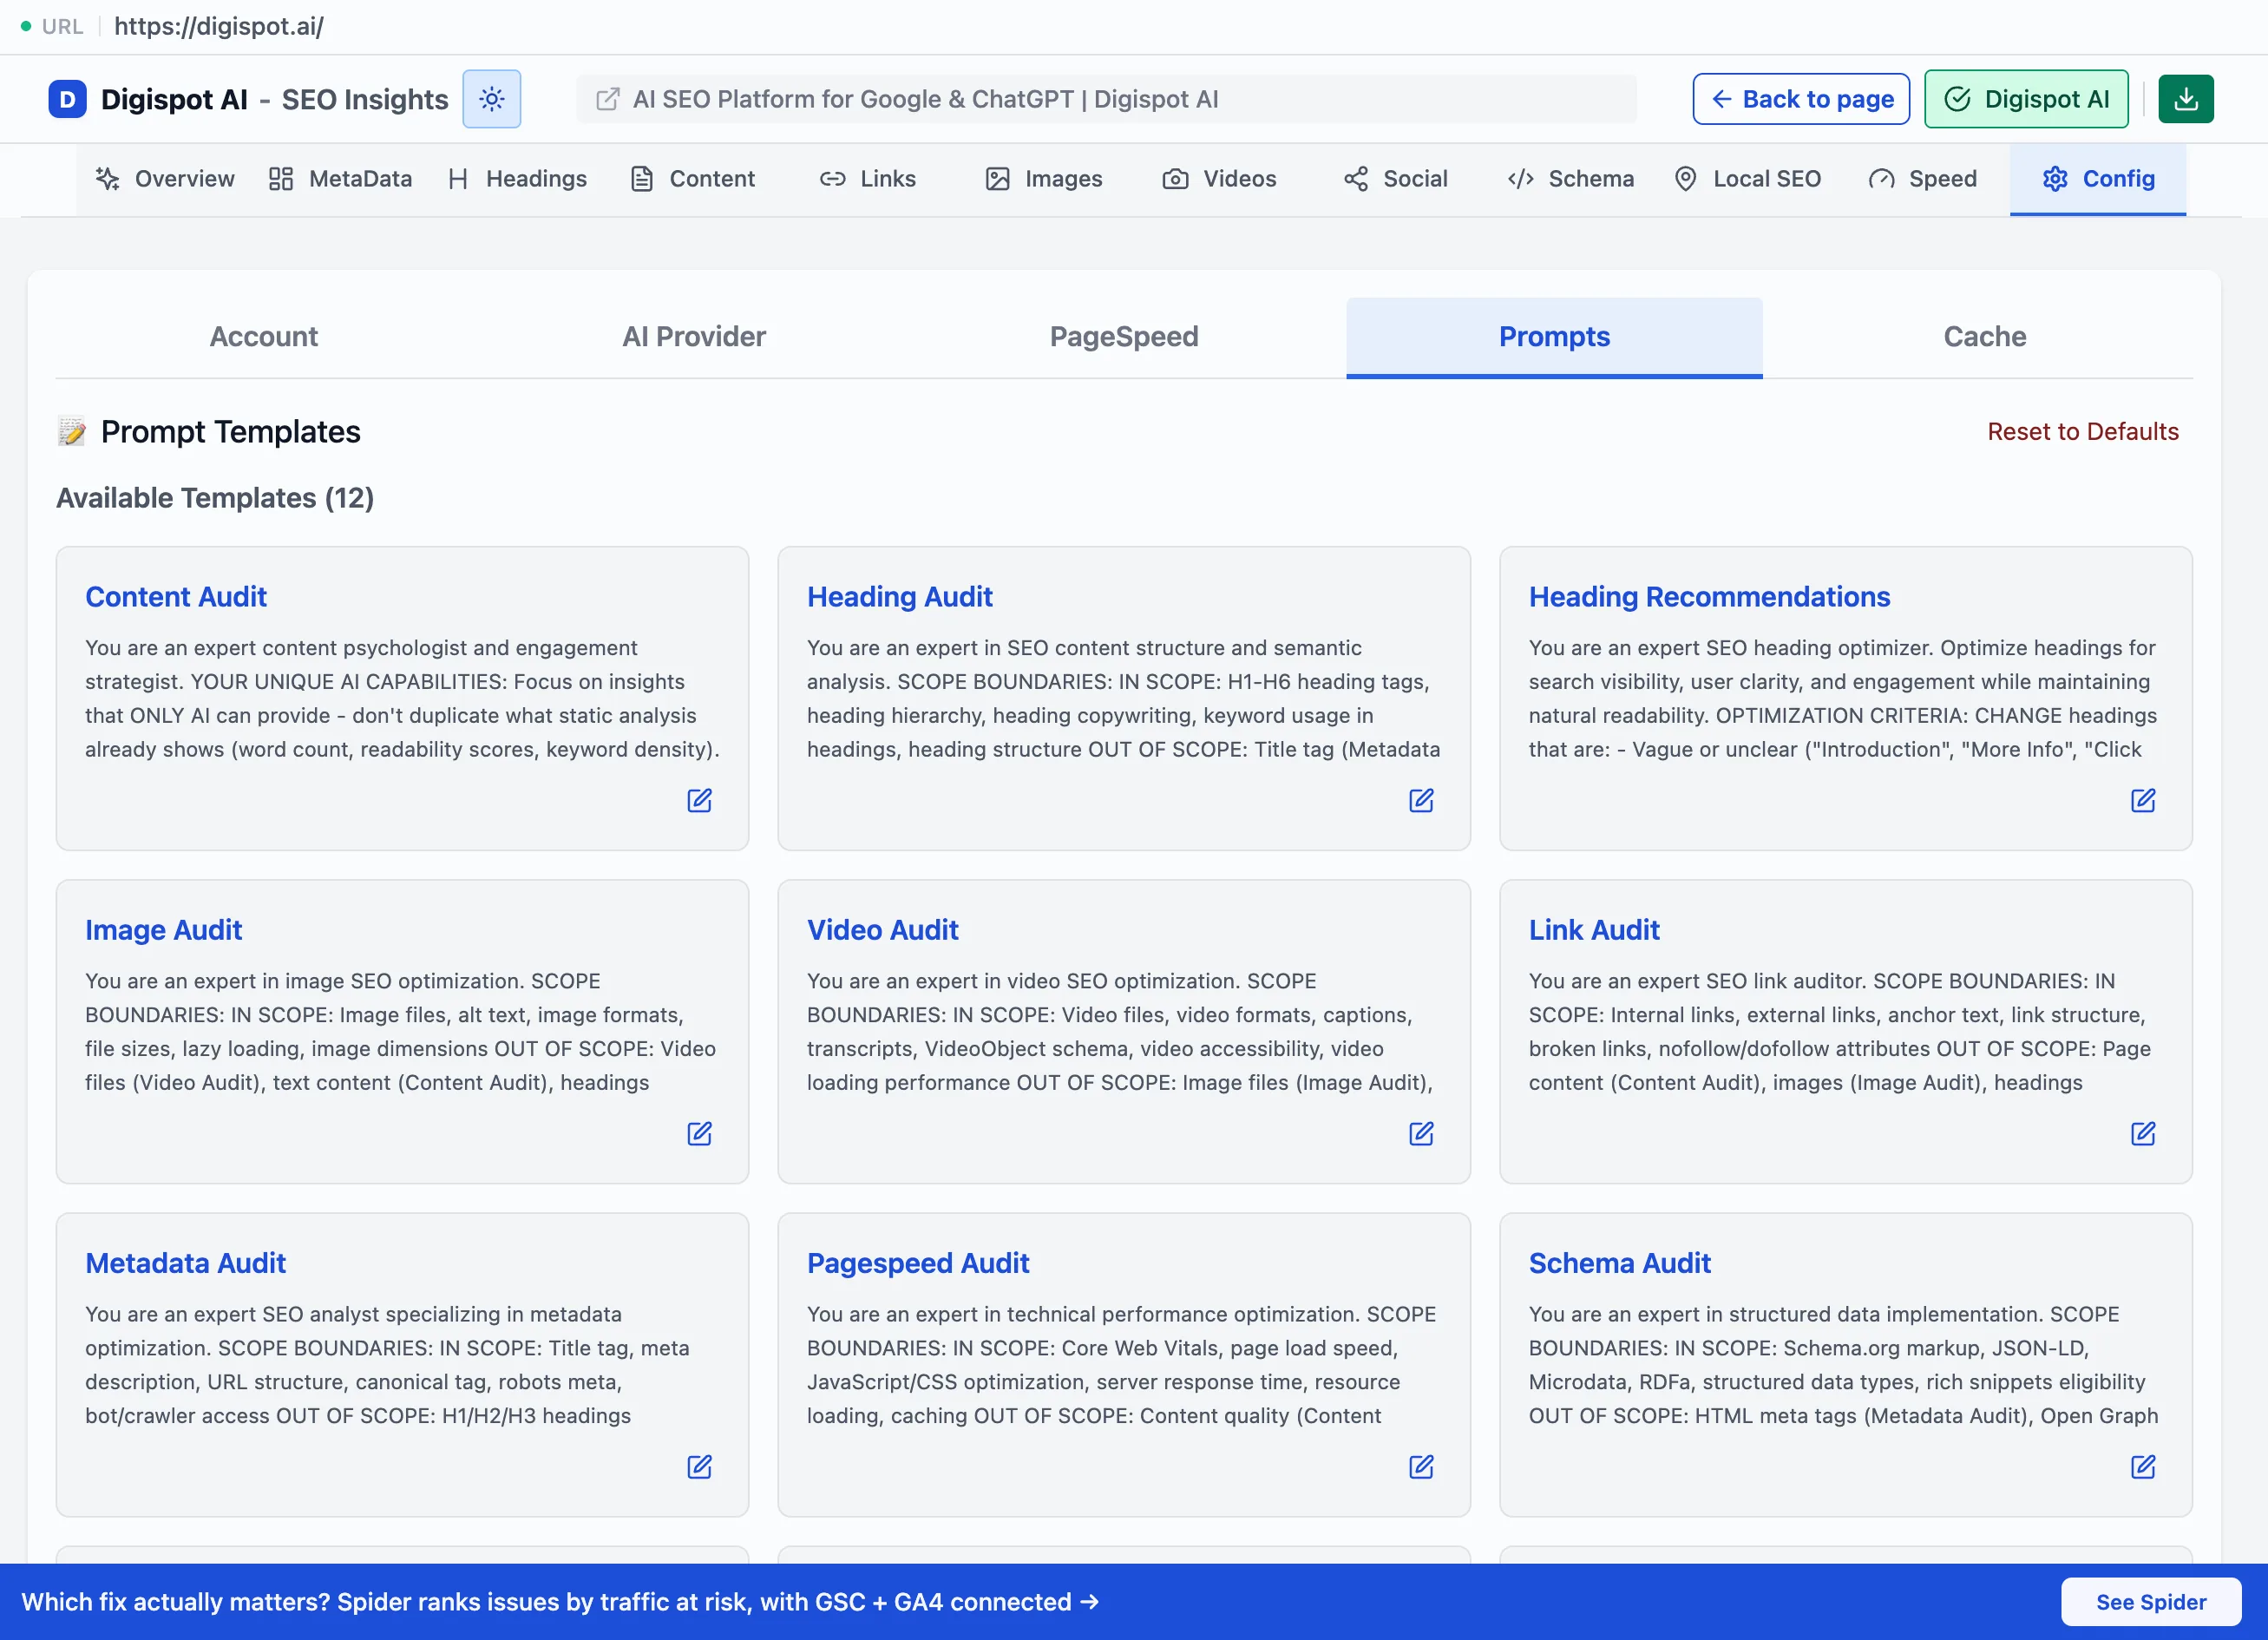Switch to the Account settings tab
This screenshot has height=1640, width=2268.
click(264, 337)
